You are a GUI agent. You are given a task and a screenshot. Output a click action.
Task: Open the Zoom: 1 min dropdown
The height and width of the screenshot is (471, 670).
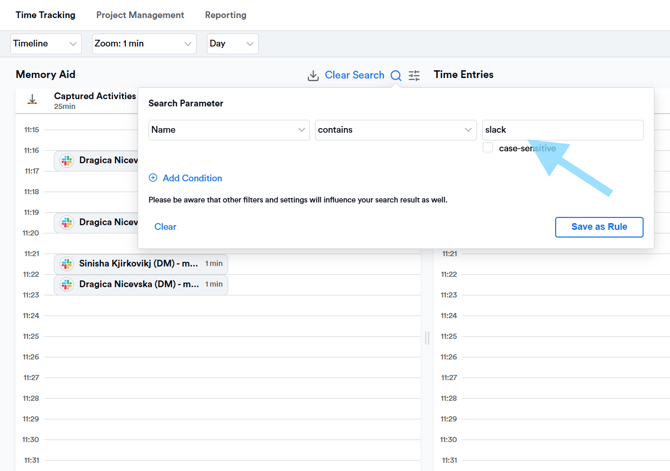(x=144, y=44)
